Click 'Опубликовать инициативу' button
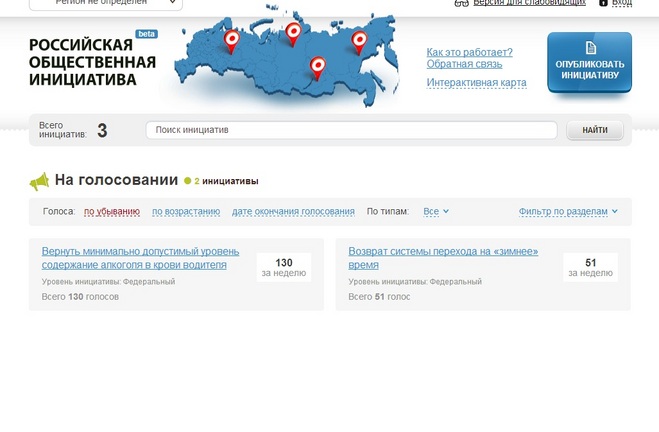 point(589,62)
